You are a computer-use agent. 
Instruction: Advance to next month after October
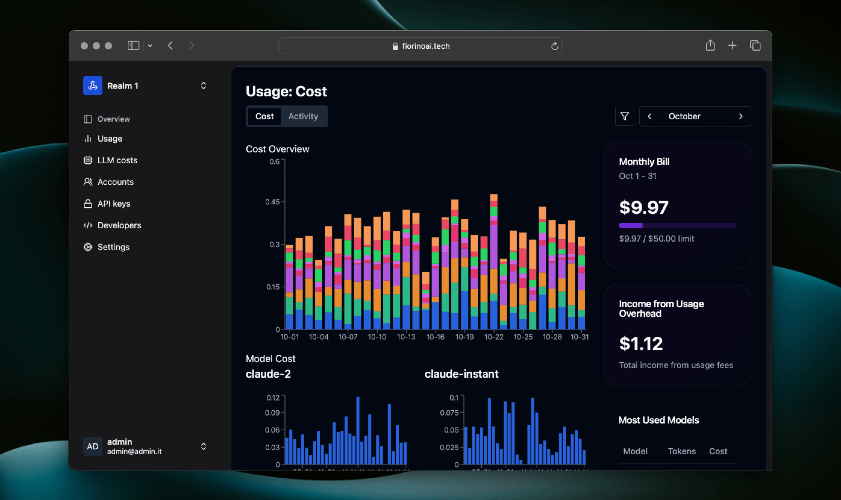741,116
